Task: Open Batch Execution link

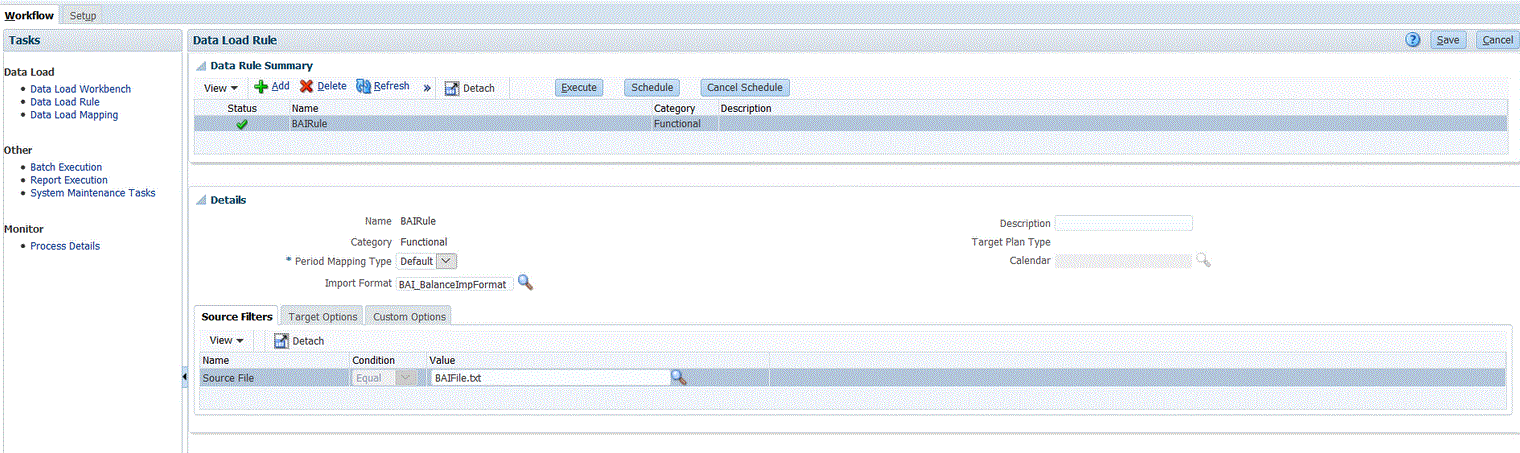Action: coord(66,167)
